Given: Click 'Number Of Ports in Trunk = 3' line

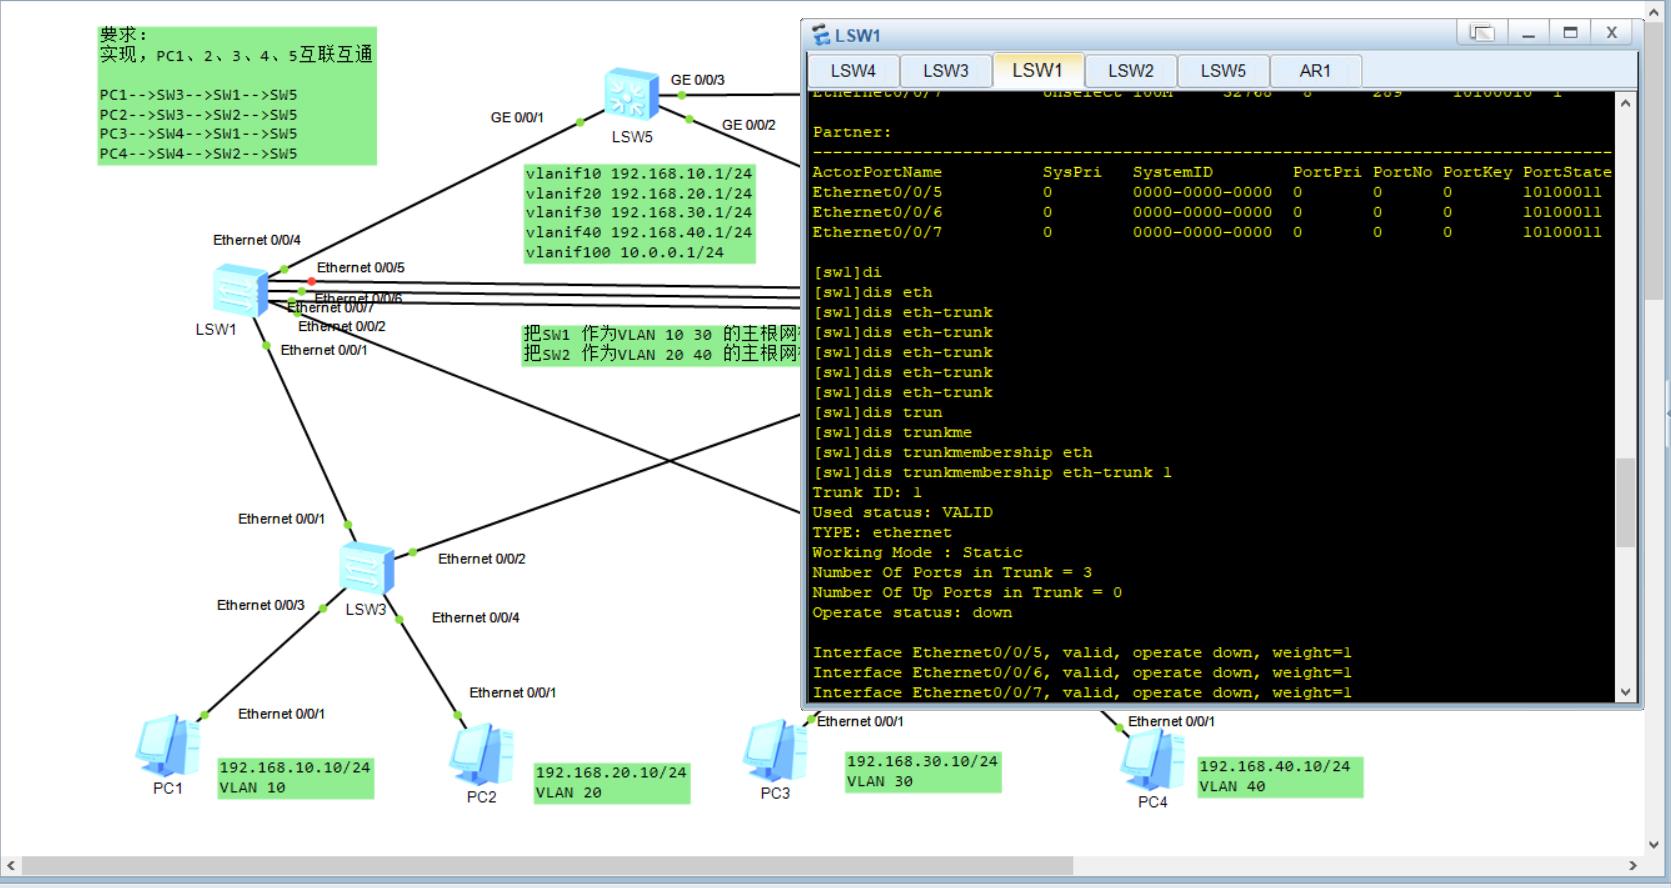Looking at the screenshot, I should click(x=952, y=572).
